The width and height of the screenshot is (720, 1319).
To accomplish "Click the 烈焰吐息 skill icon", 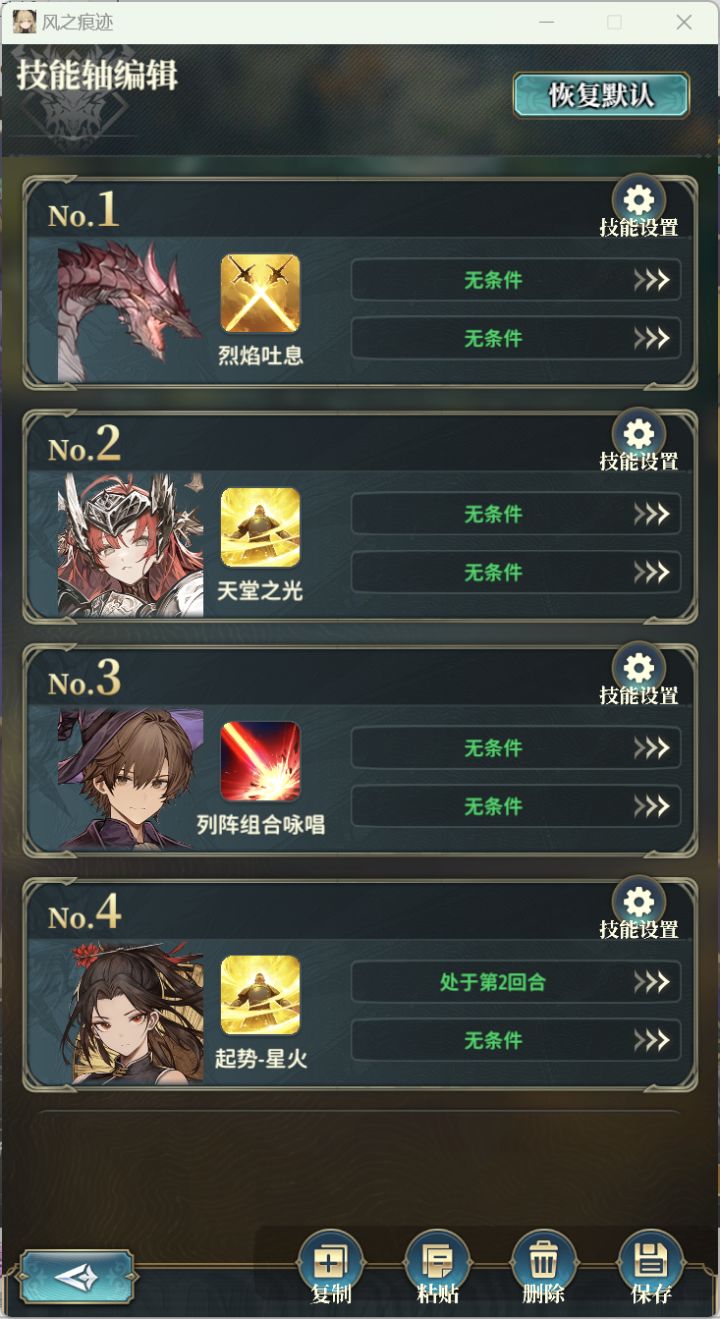I will (260, 293).
